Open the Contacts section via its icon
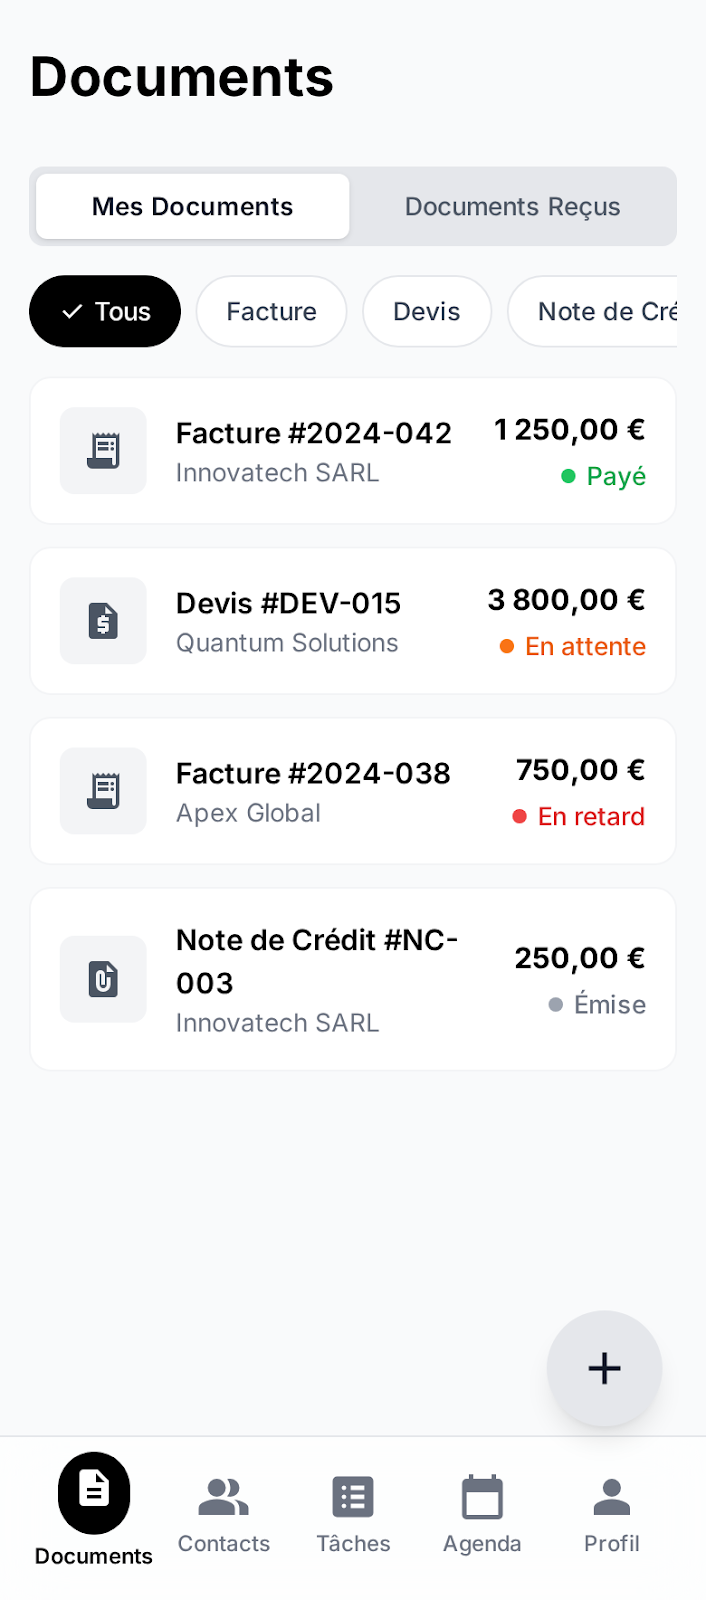706x1600 pixels. (x=223, y=1493)
